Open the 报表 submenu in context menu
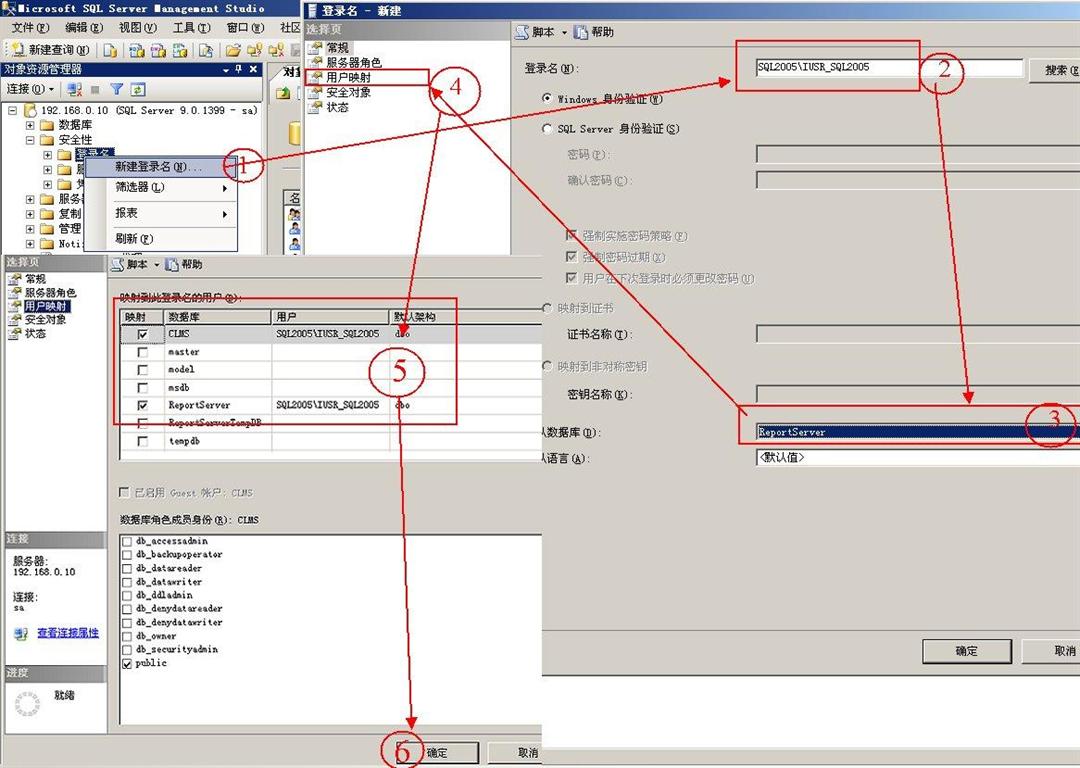Image resolution: width=1080 pixels, height=768 pixels. pyautogui.click(x=160, y=214)
